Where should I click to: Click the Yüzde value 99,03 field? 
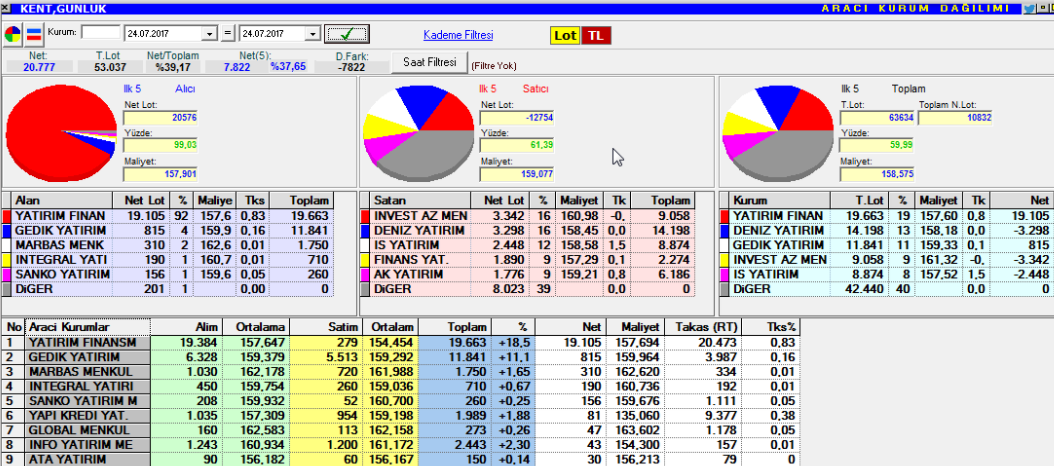(160, 146)
